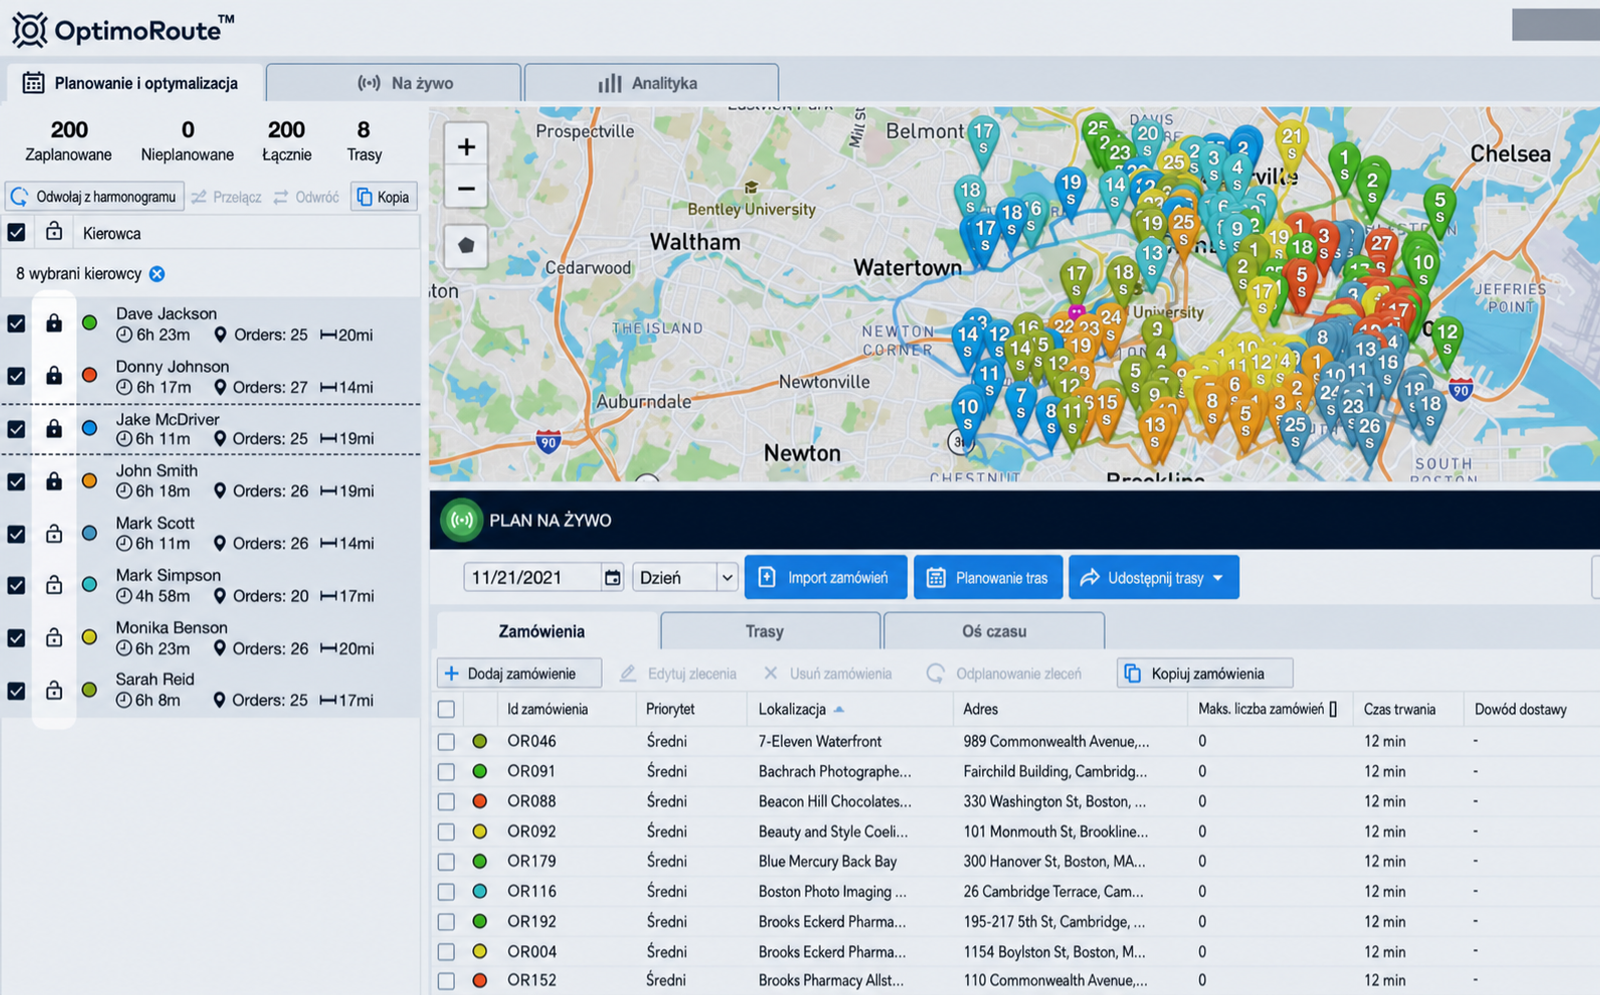Click Edytuj zlecenia toolbar action

coord(678,673)
